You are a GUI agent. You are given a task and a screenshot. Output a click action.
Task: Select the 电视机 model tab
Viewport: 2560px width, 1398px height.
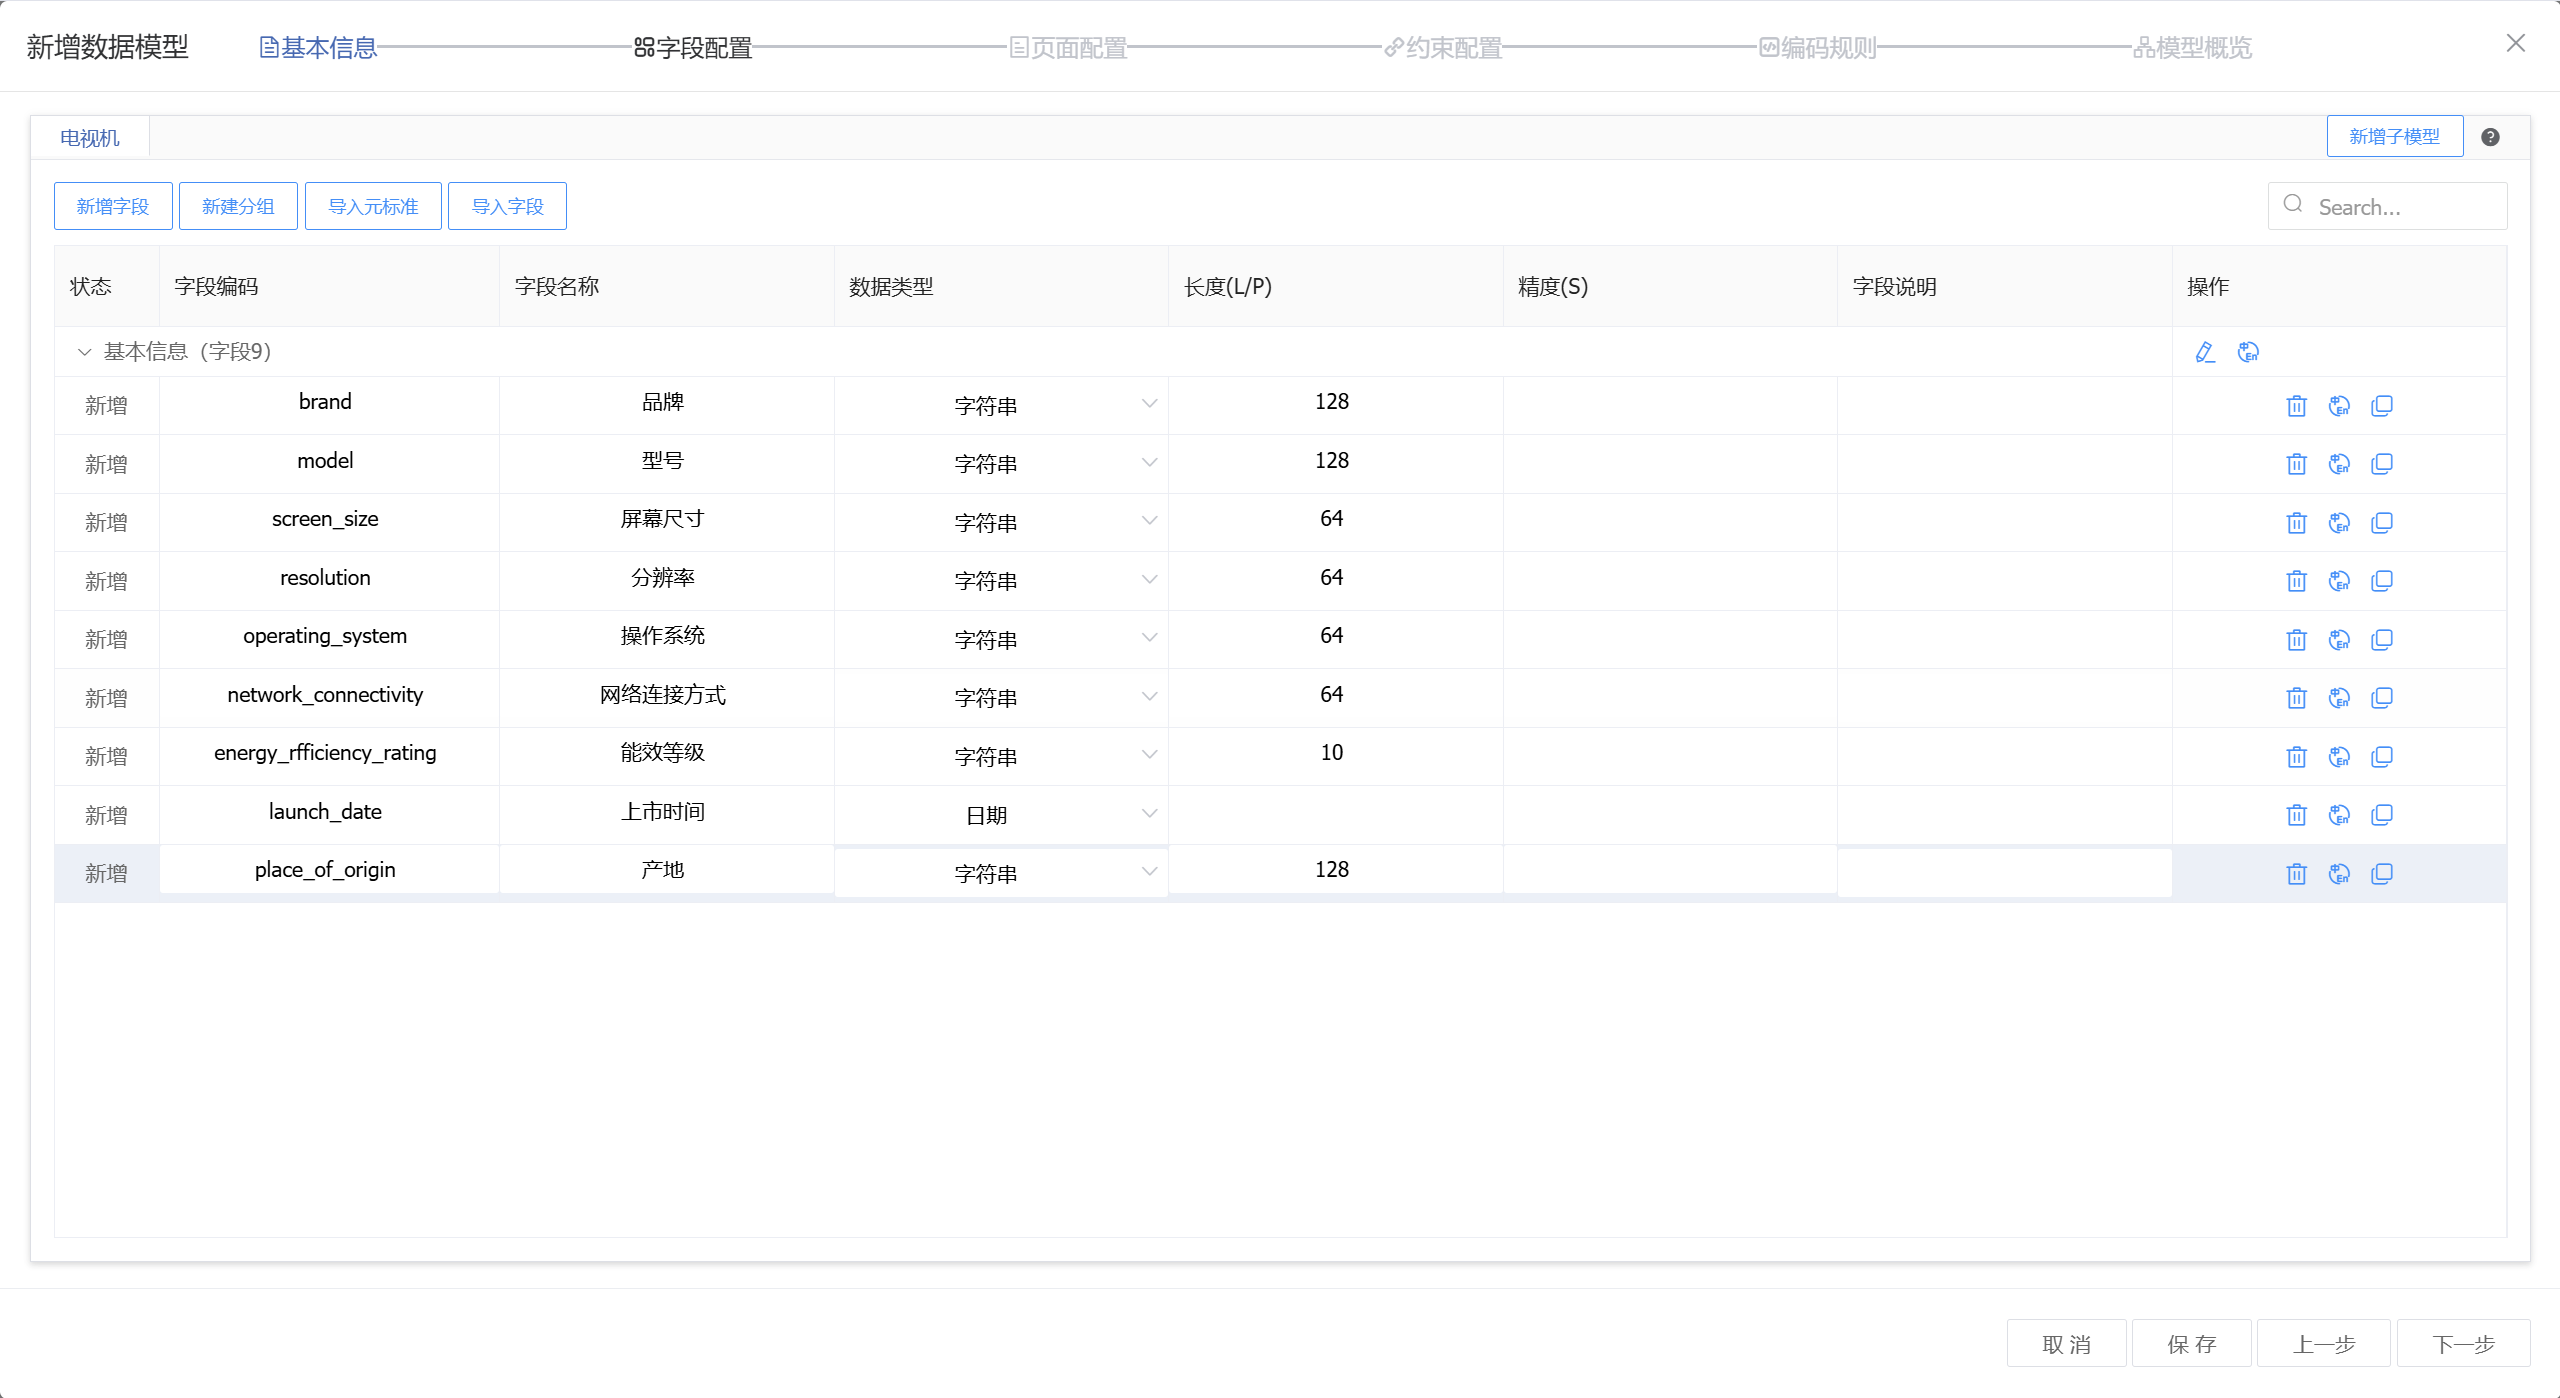pos(90,138)
